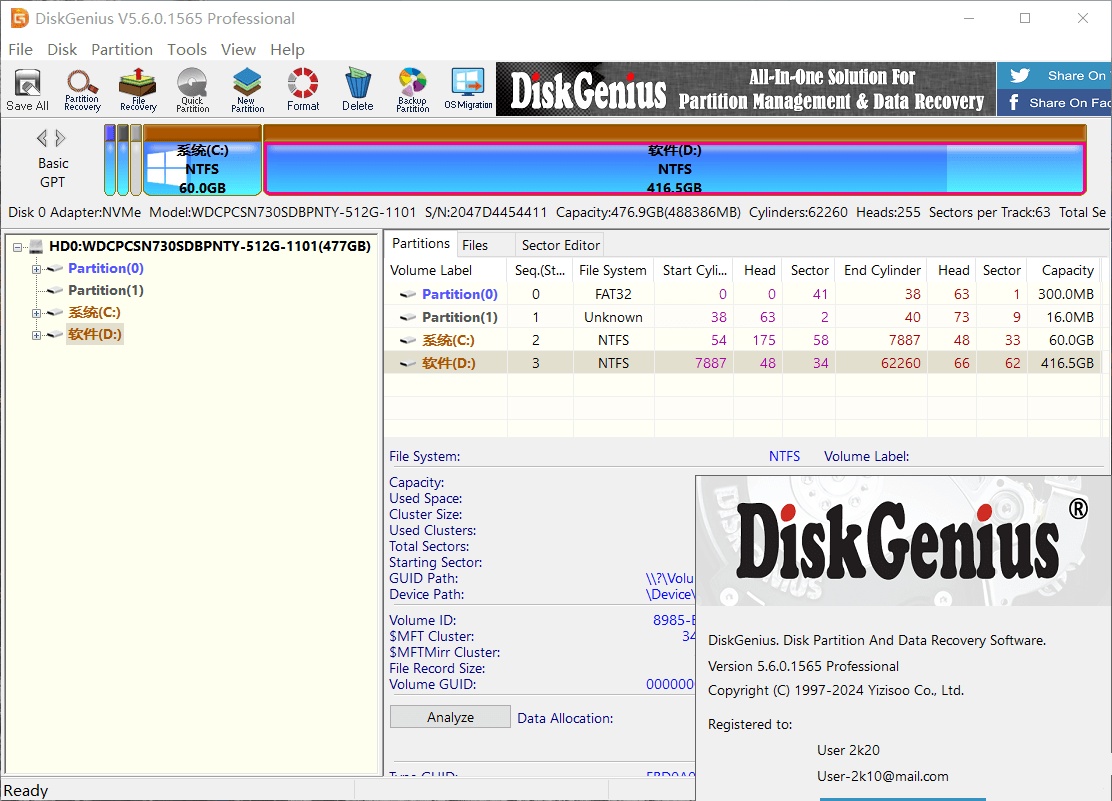
Task: Open the Tools menu
Action: [187, 50]
